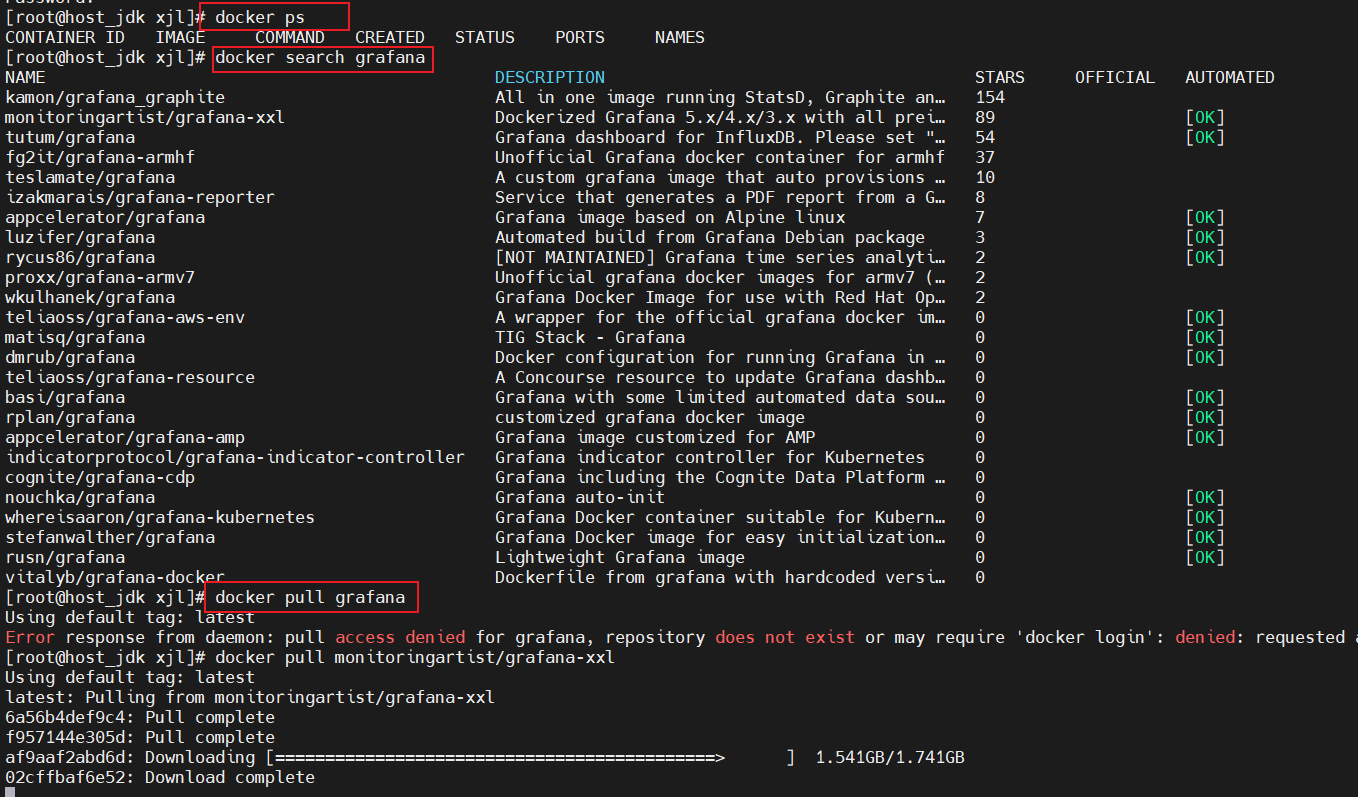Select indicatorprotocol/grafana-indicator-controller image name
This screenshot has height=797, width=1358.
tap(235, 457)
